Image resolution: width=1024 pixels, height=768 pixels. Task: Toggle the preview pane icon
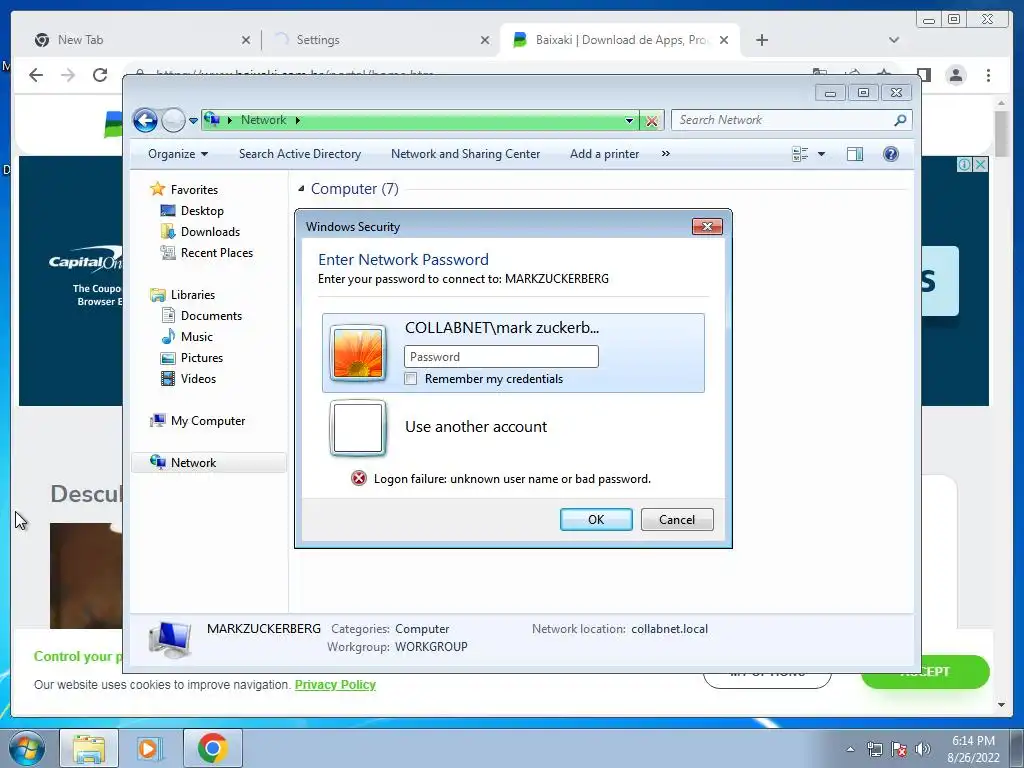855,154
